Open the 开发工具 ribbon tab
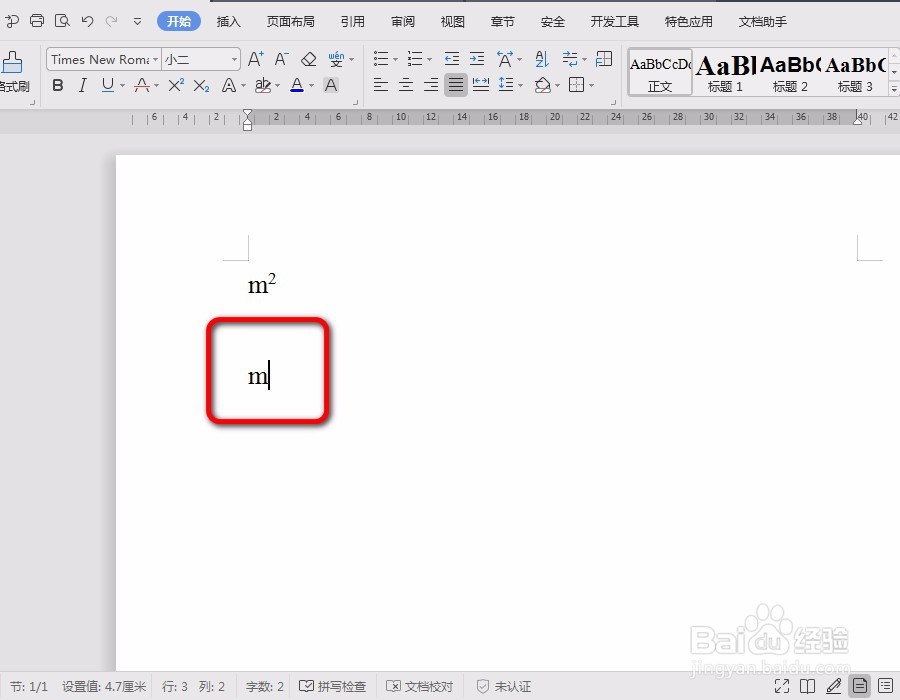 coord(615,21)
